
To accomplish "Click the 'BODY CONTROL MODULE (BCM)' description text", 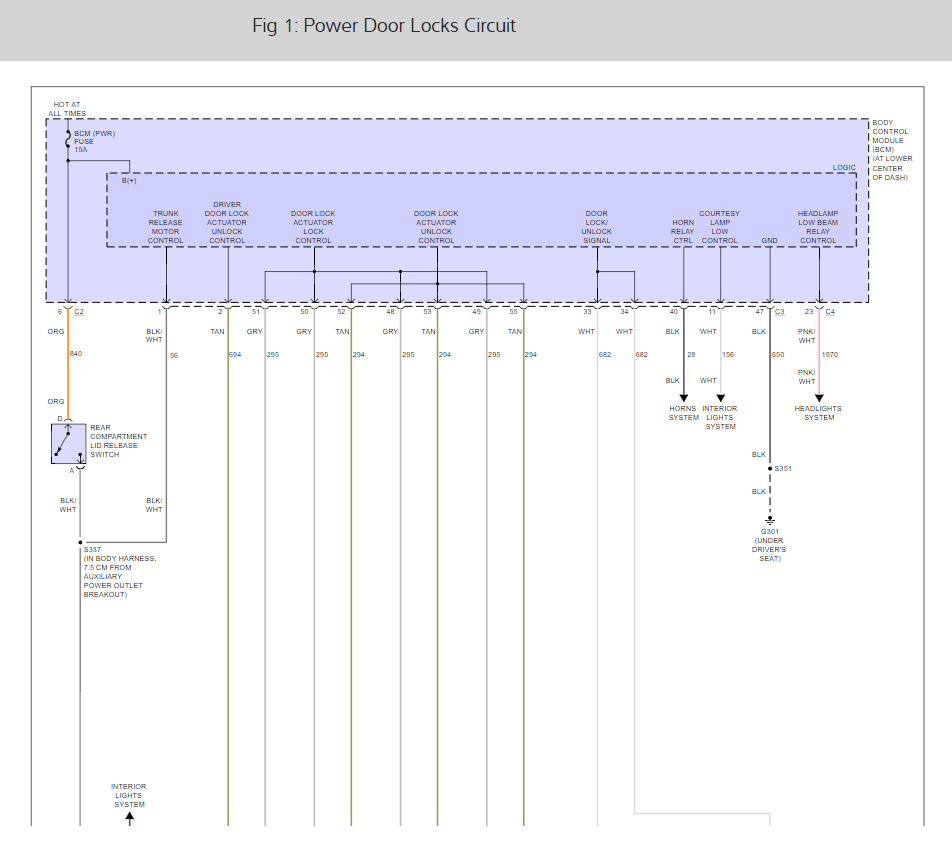I will click(892, 150).
